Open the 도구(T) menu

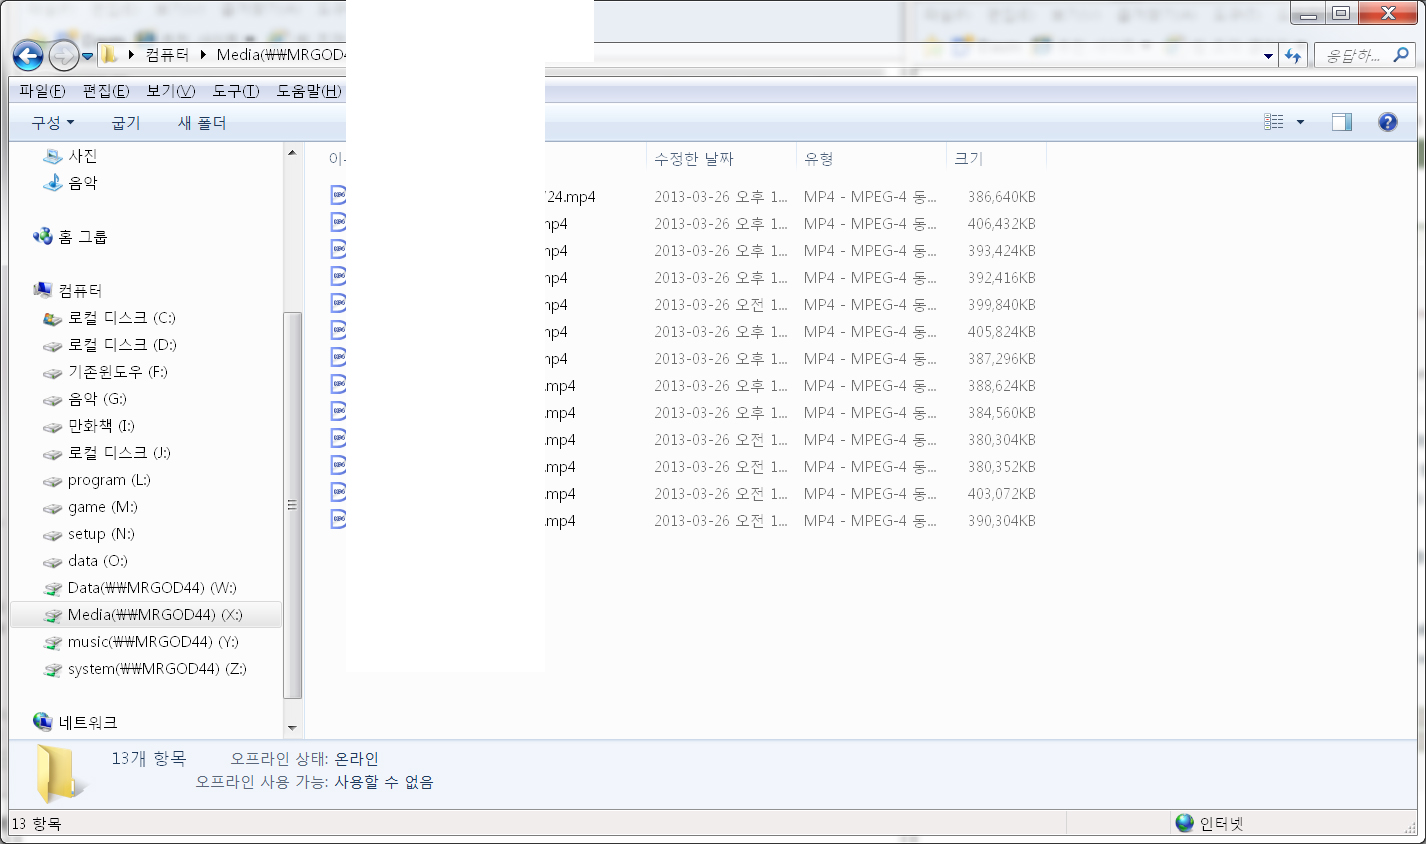236,91
